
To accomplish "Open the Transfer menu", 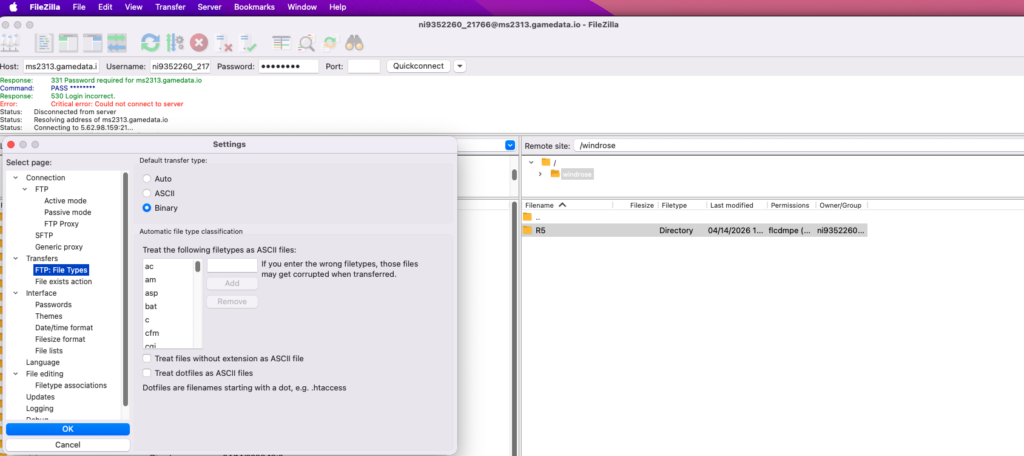I will click(x=170, y=7).
